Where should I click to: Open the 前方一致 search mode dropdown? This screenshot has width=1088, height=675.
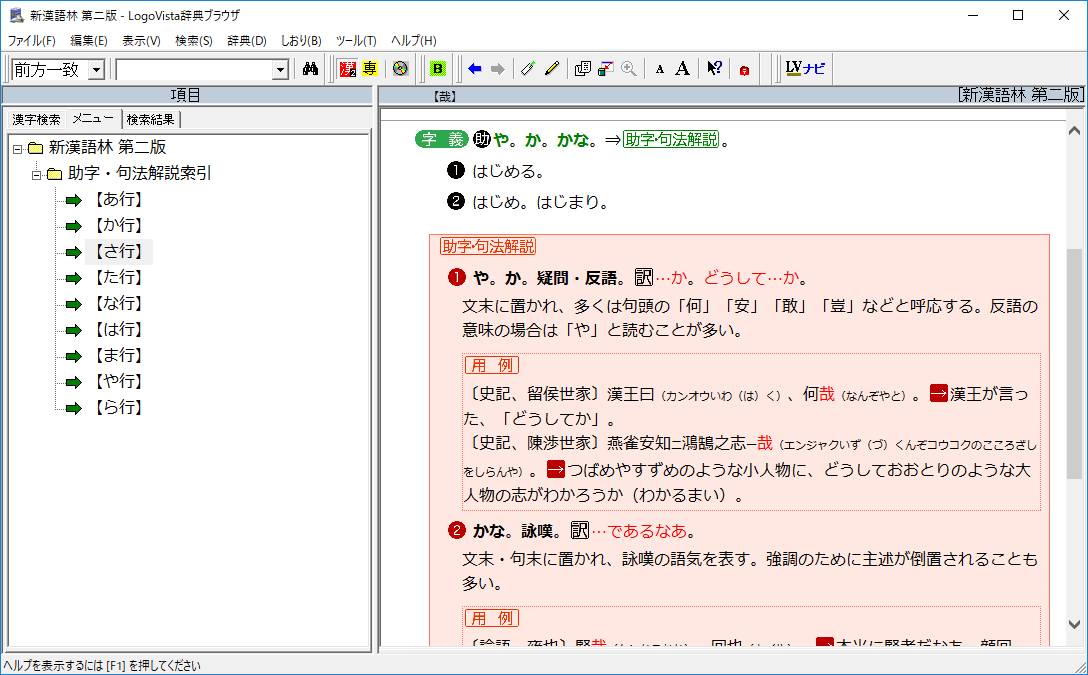[x=96, y=69]
